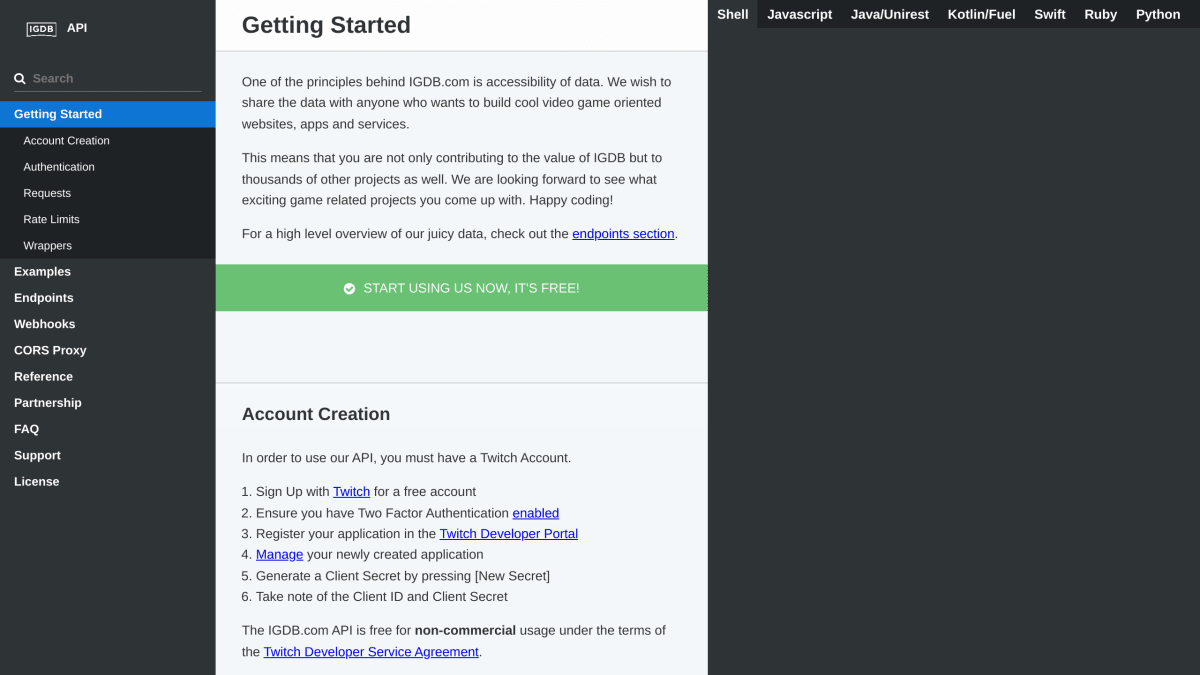
Task: Expand the Endpoints section
Action: pos(107,298)
